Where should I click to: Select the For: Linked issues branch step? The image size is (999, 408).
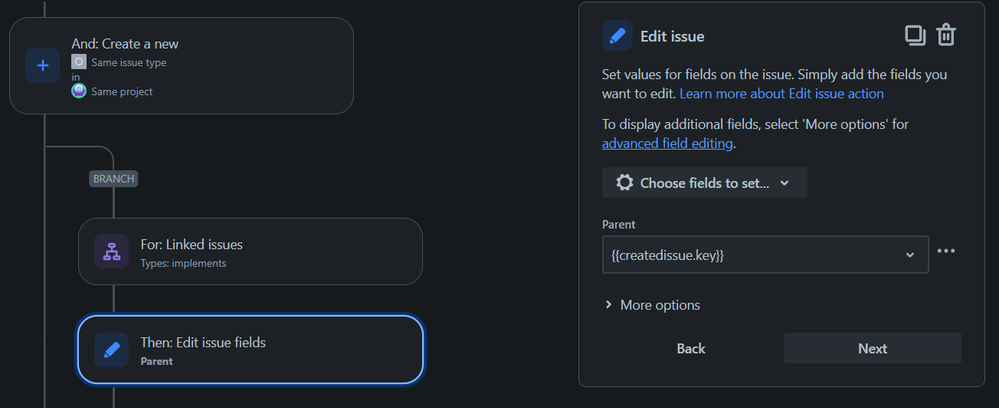click(250, 251)
